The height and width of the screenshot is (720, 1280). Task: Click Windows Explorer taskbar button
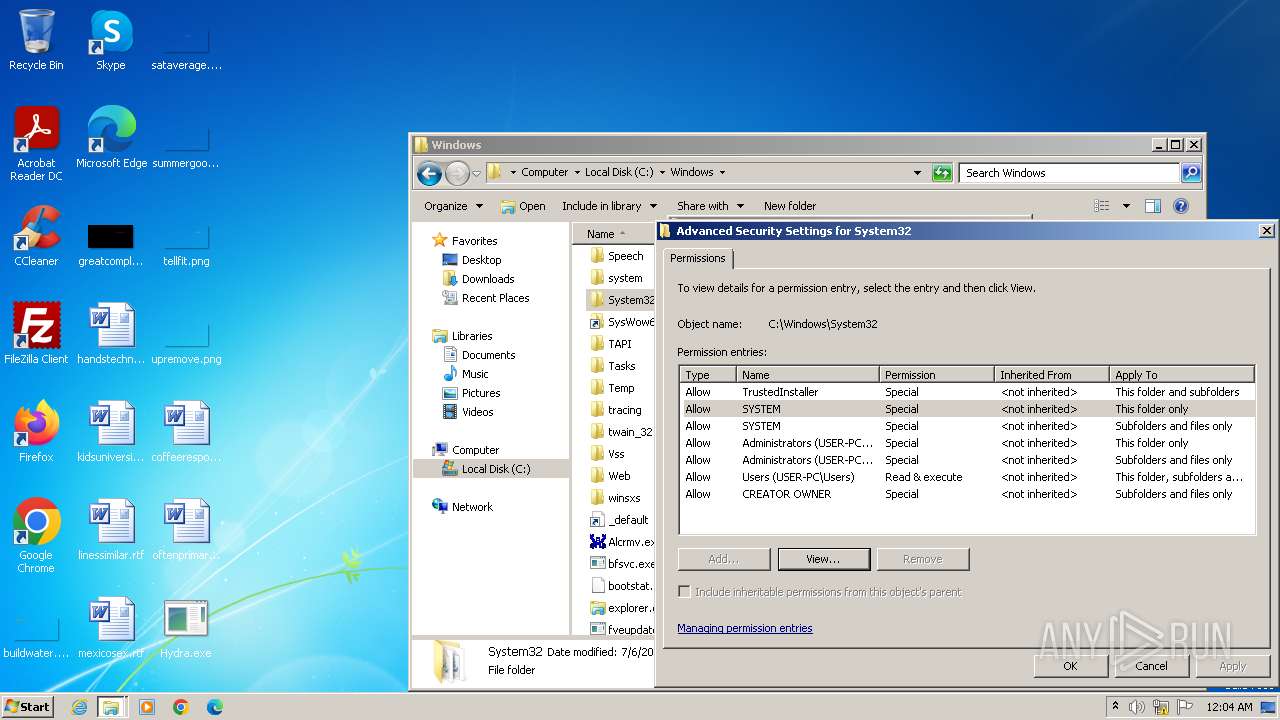[111, 707]
